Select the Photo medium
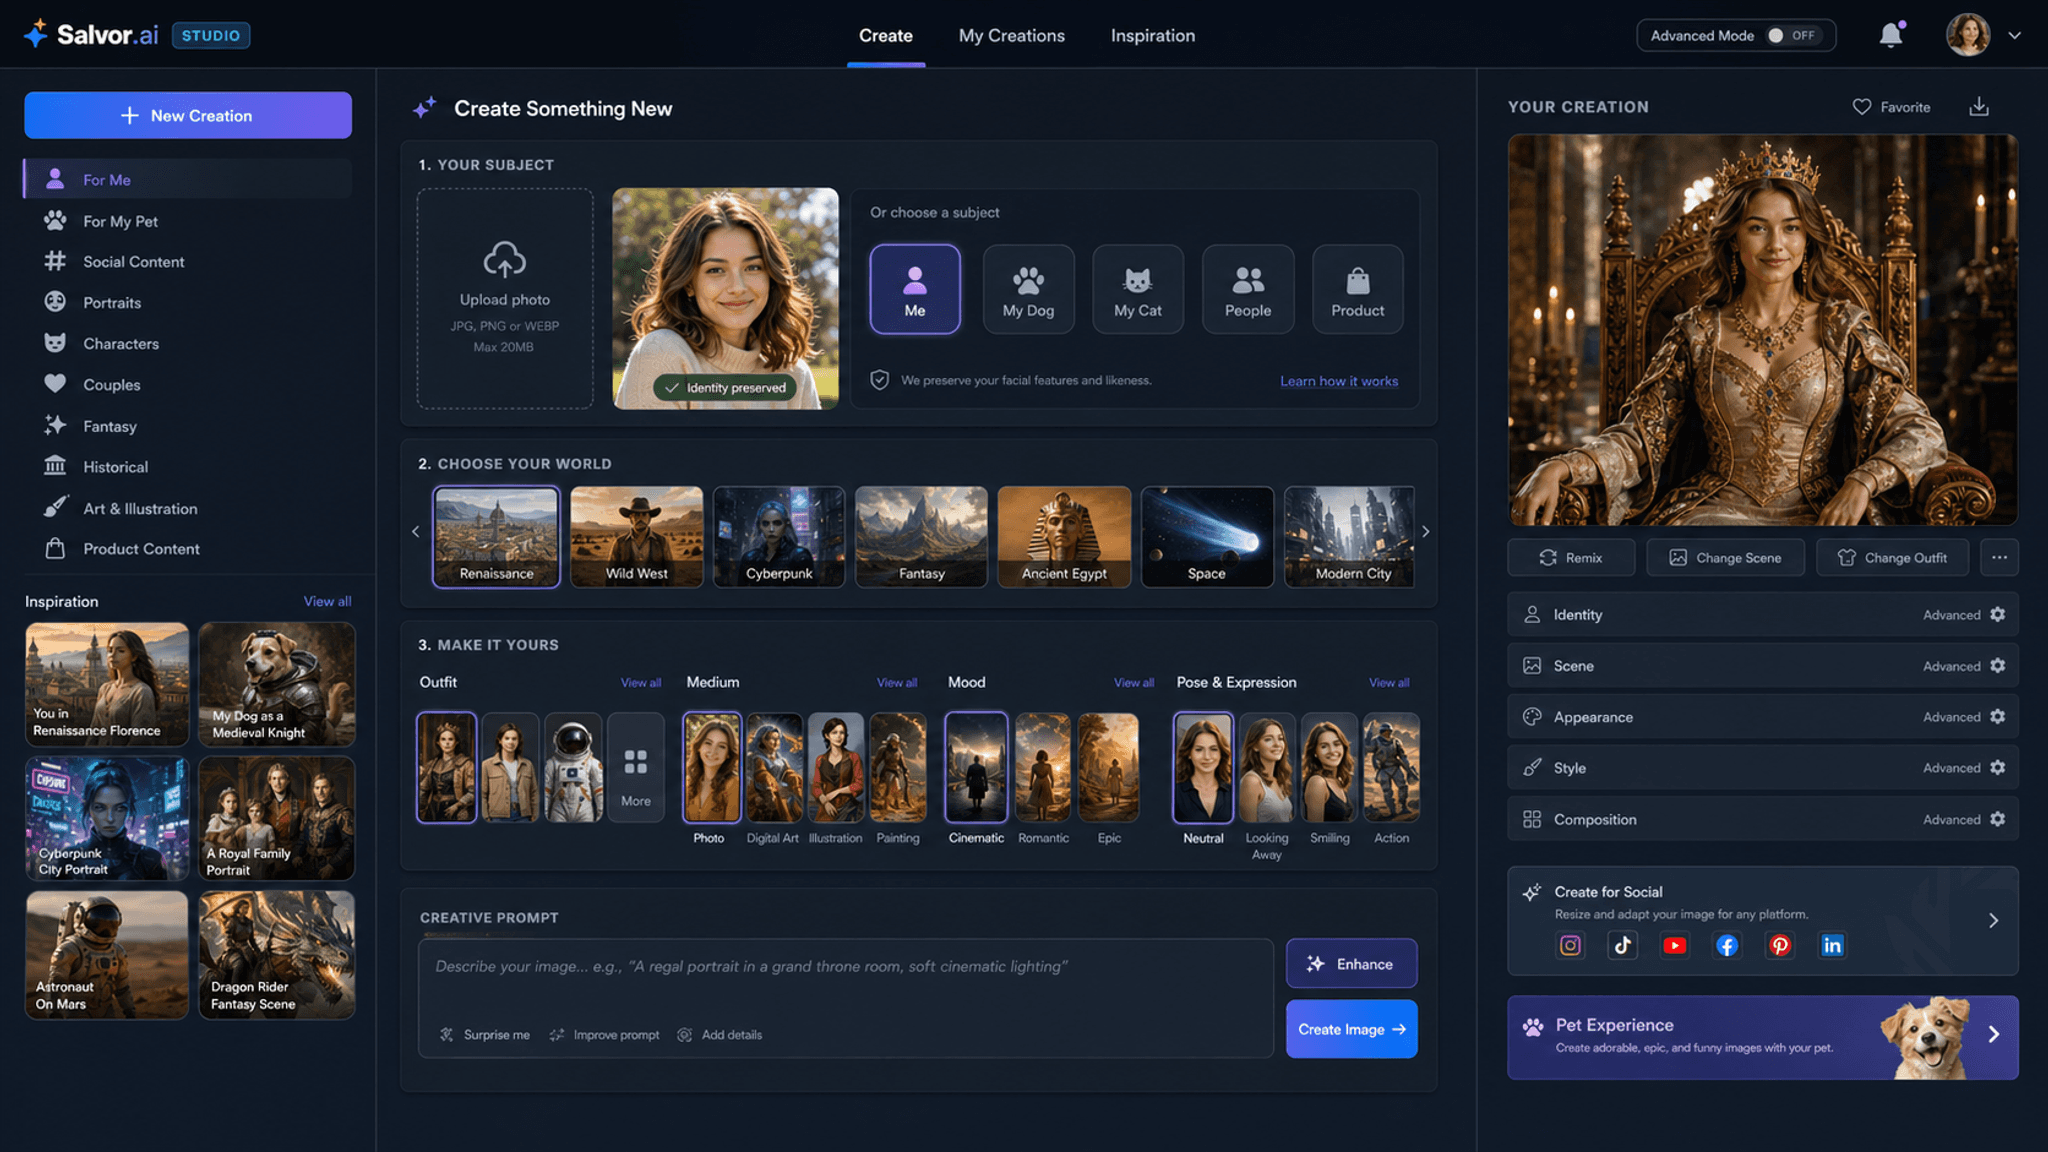Image resolution: width=2048 pixels, height=1152 pixels. (x=711, y=767)
